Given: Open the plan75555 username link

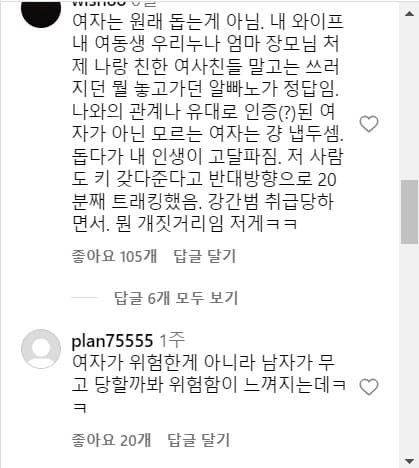Looking at the screenshot, I should pos(112,341).
